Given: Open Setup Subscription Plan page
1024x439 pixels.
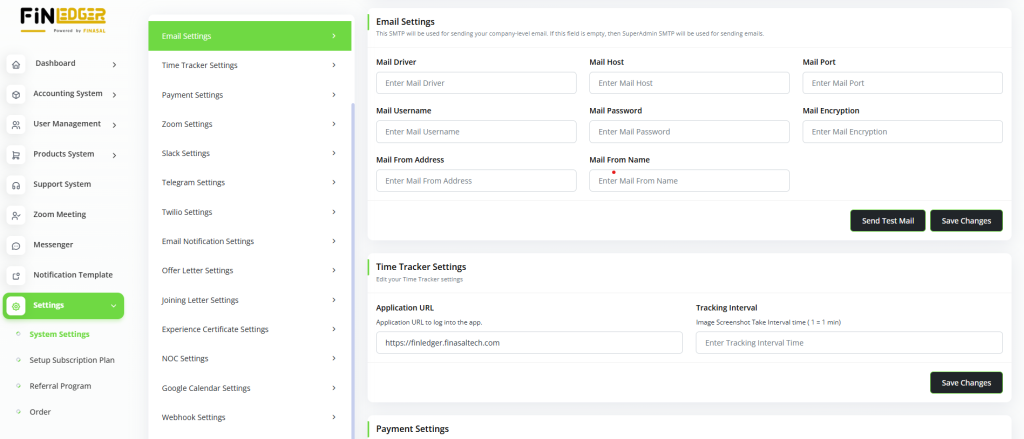Looking at the screenshot, I should coord(72,360).
